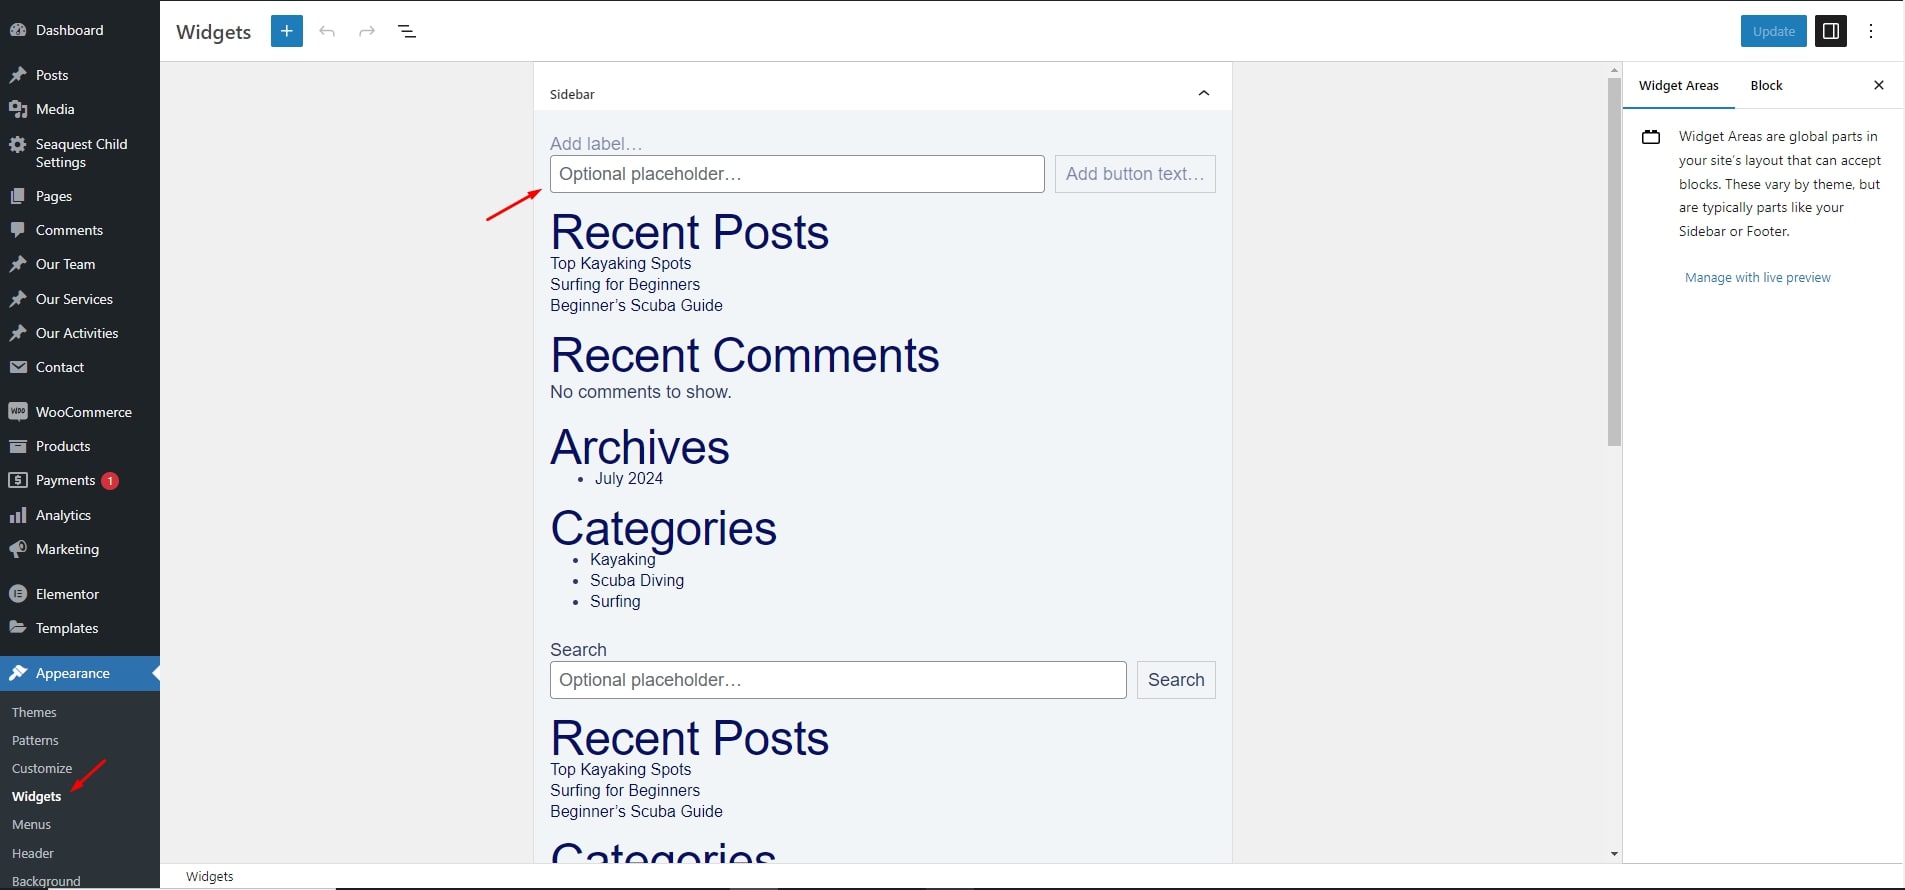Image resolution: width=1905 pixels, height=890 pixels.
Task: Close the Widget Areas settings panel
Action: (1879, 85)
